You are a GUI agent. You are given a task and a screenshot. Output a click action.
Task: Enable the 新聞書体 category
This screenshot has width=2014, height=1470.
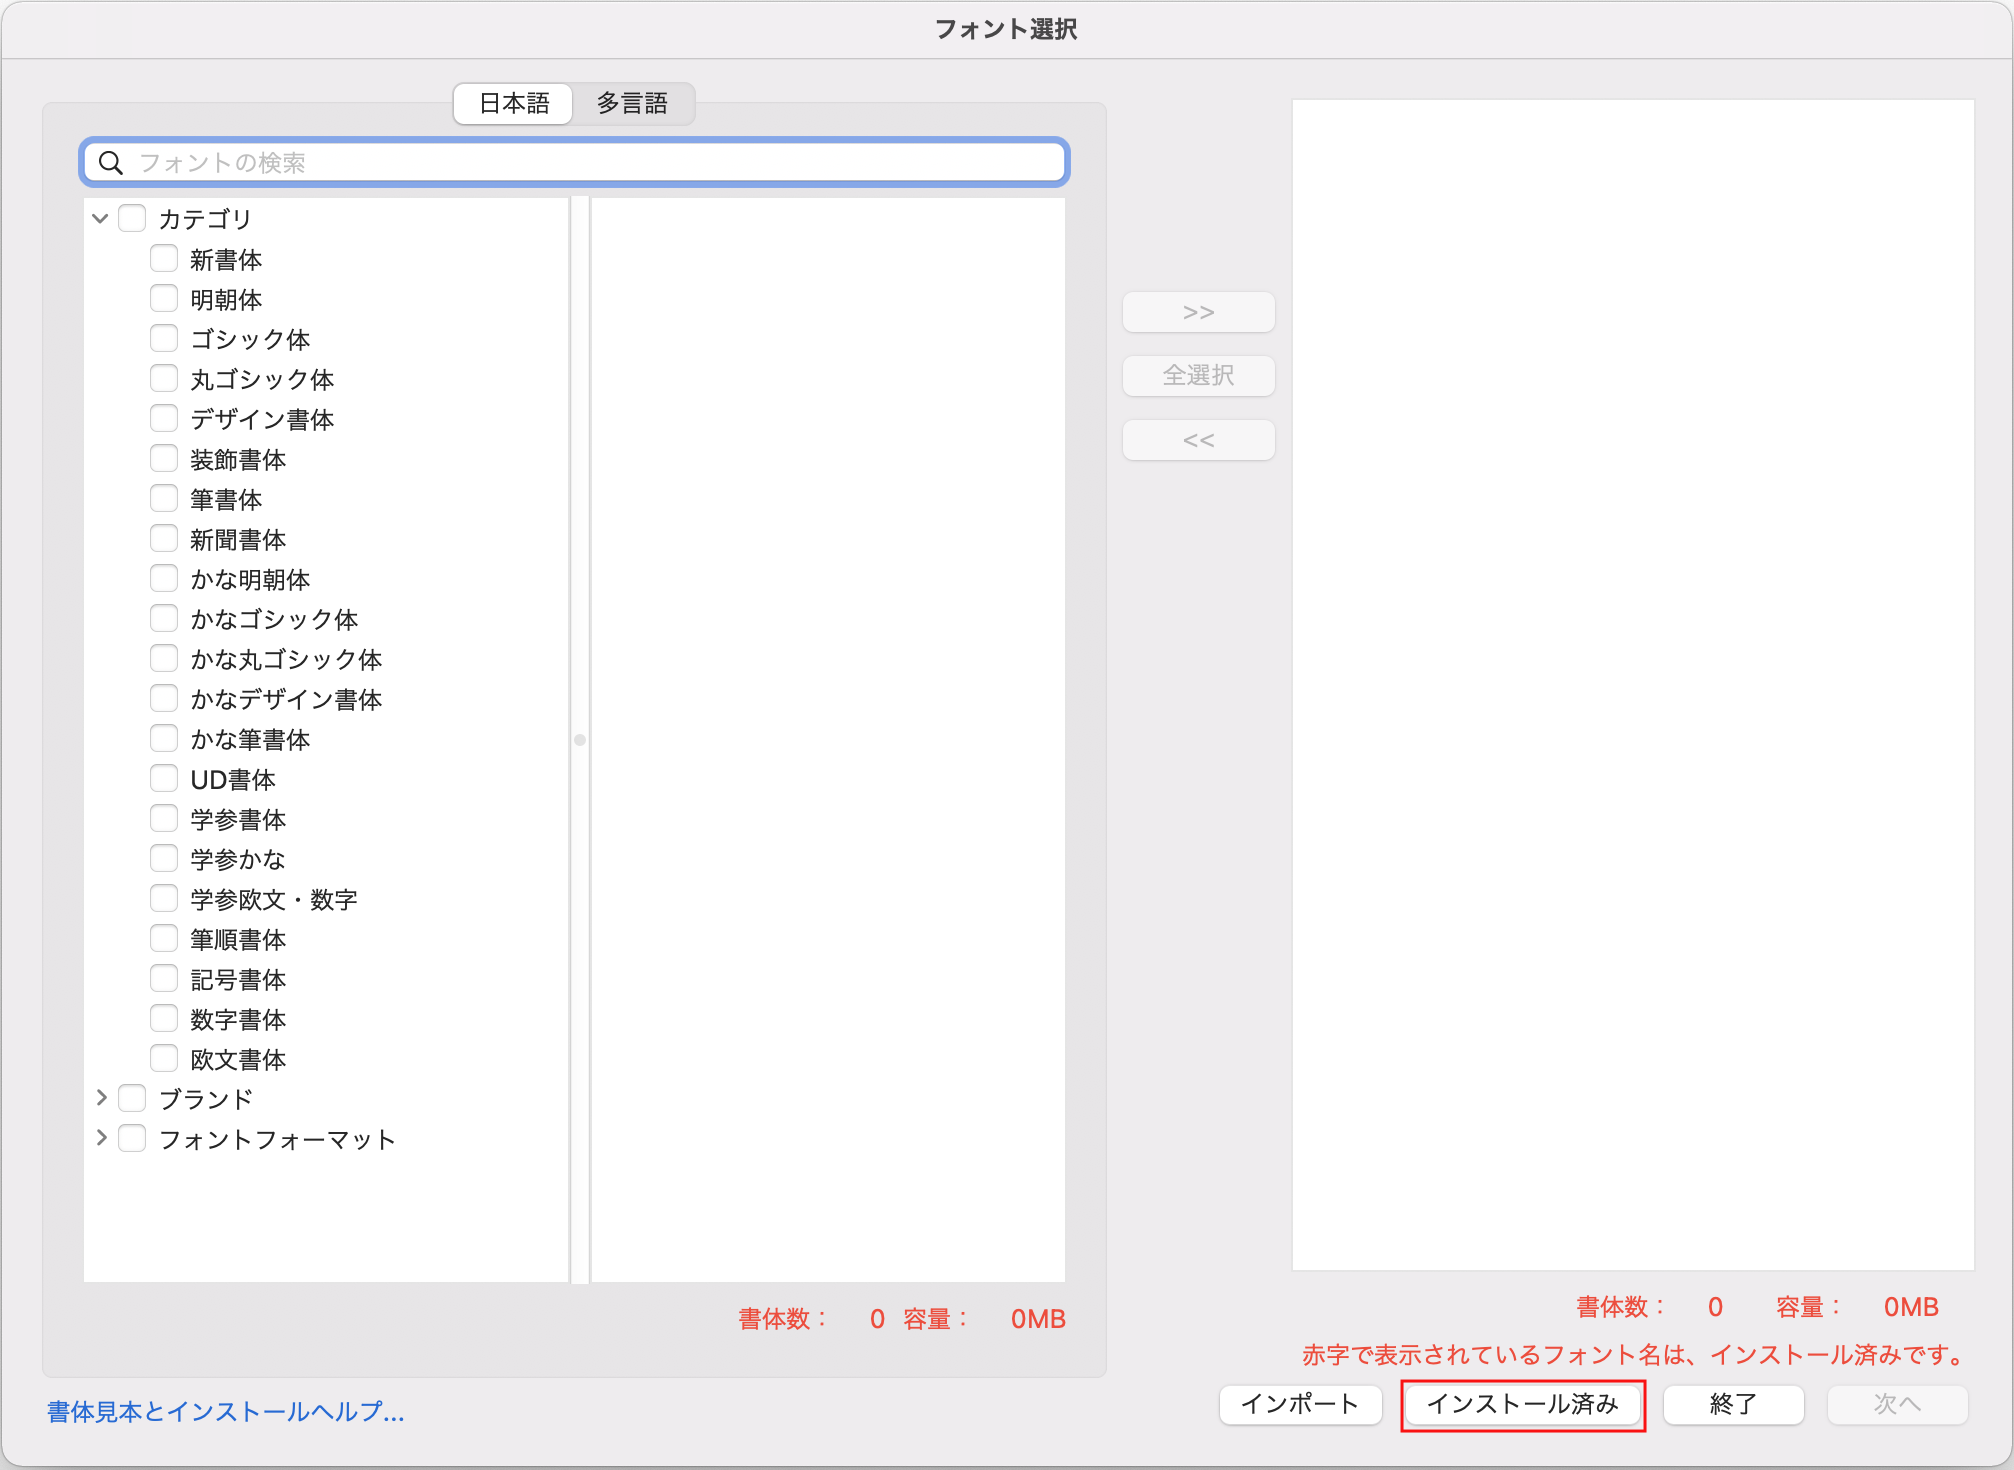(x=164, y=538)
